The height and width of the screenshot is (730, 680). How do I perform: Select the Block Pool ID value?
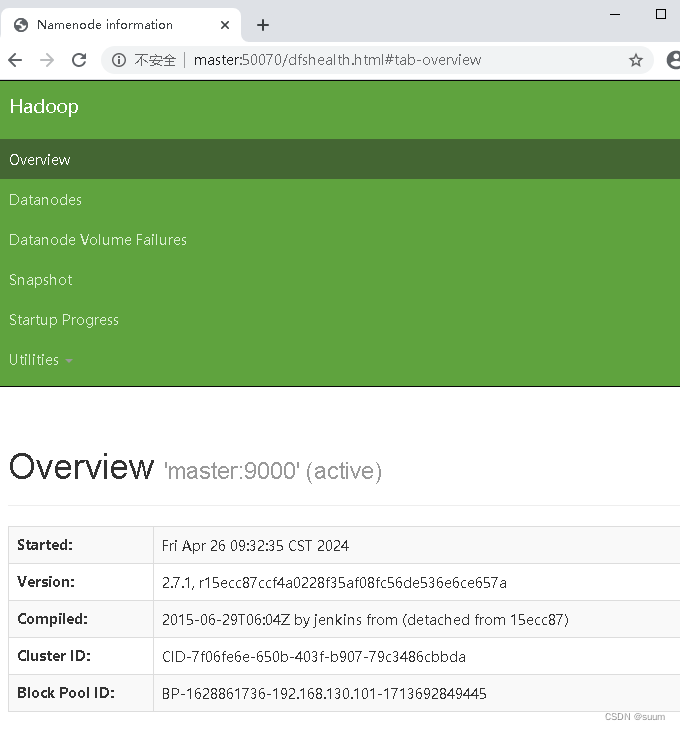324,694
